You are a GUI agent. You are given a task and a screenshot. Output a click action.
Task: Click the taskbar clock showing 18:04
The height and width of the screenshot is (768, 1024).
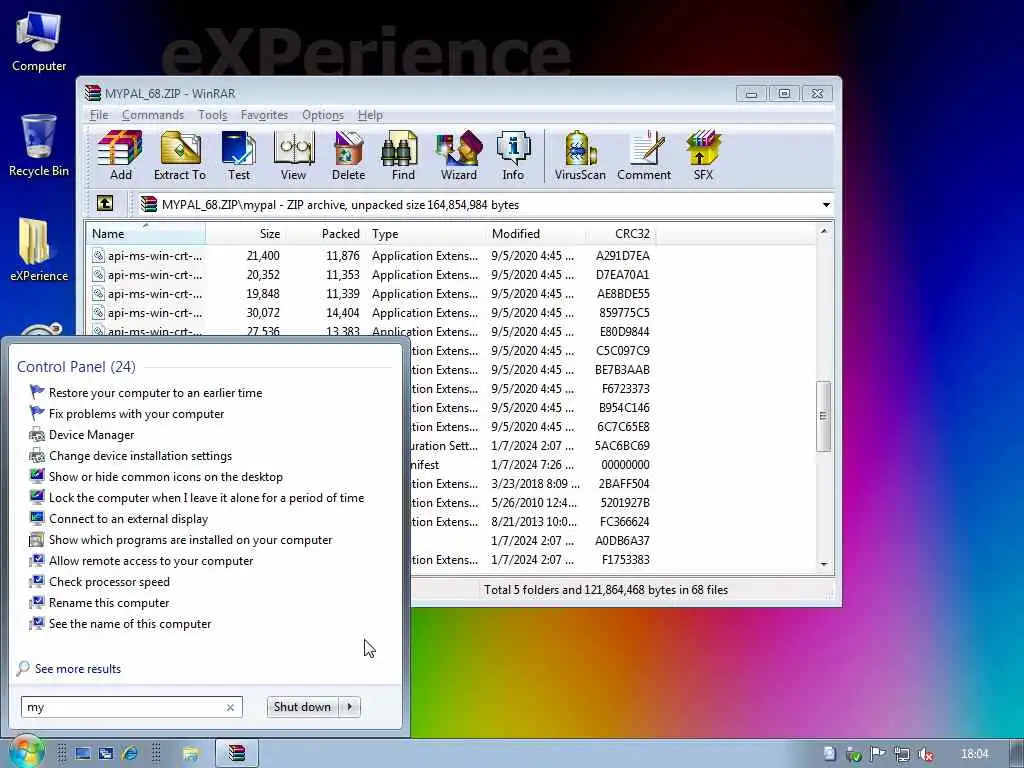(x=975, y=754)
